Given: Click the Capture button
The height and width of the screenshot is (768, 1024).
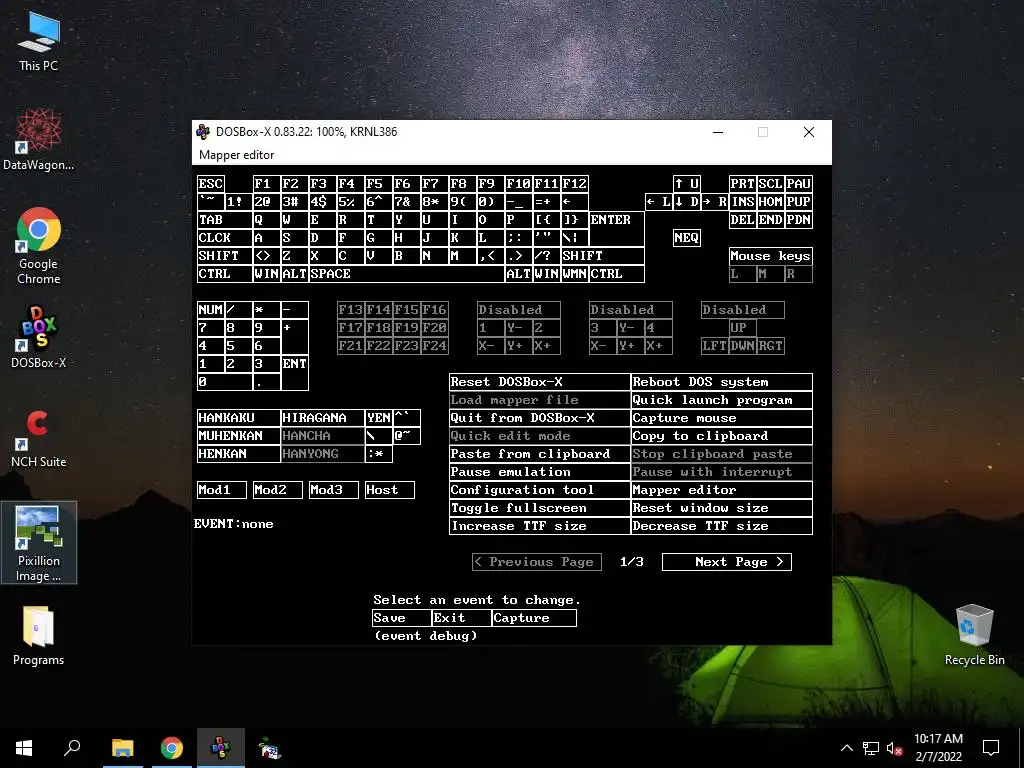Looking at the screenshot, I should pyautogui.click(x=534, y=618).
